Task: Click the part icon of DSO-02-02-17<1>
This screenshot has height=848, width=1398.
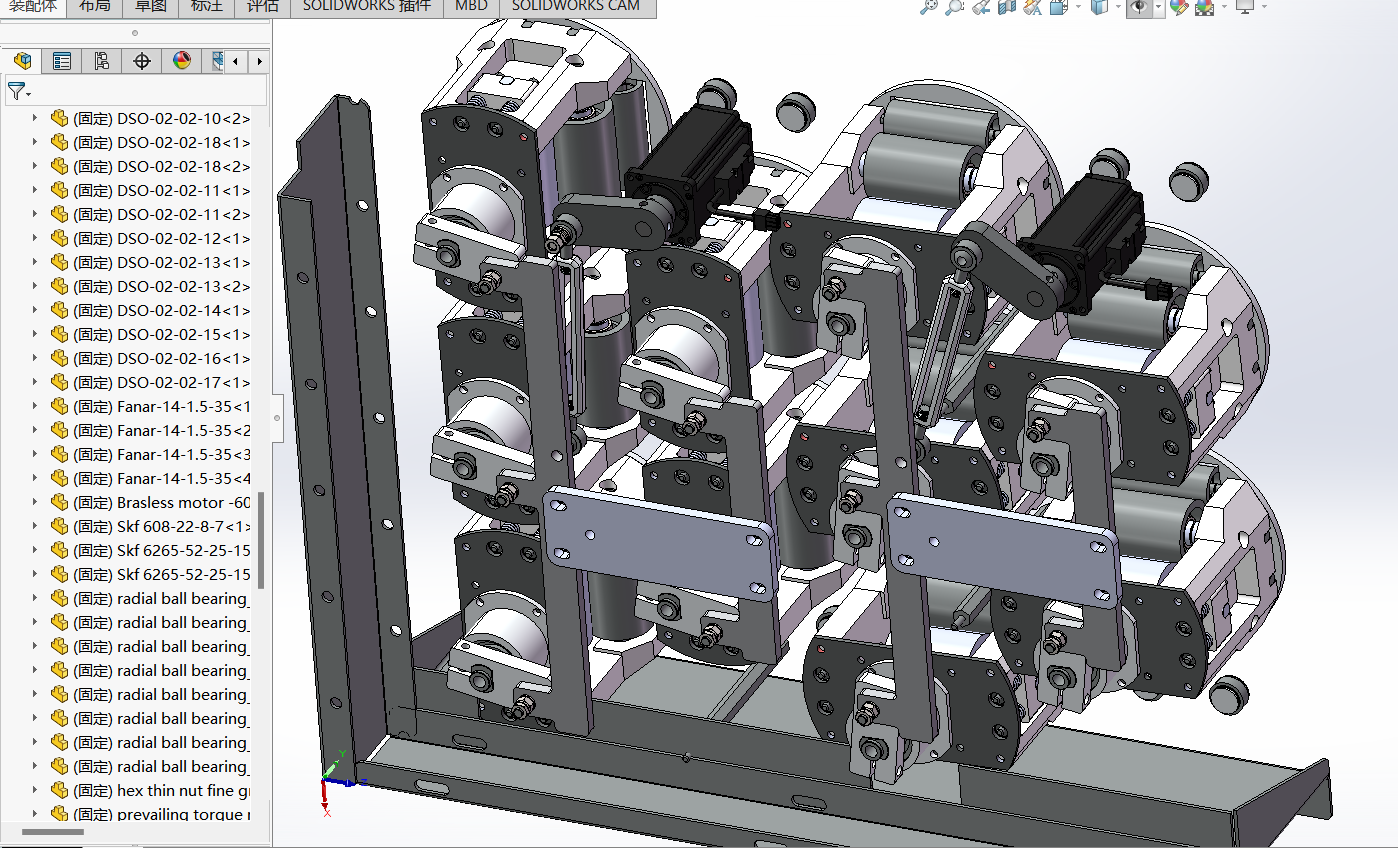Action: 59,382
